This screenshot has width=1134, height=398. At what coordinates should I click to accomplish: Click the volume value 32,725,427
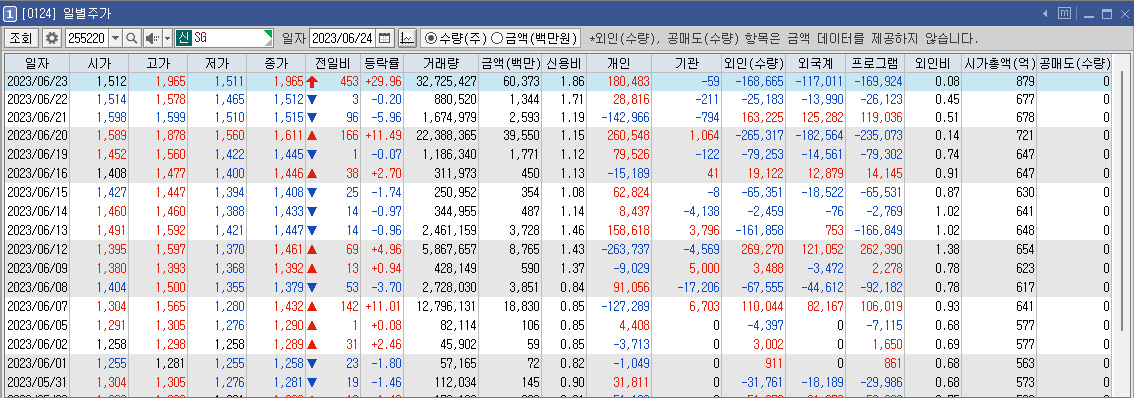click(x=446, y=82)
